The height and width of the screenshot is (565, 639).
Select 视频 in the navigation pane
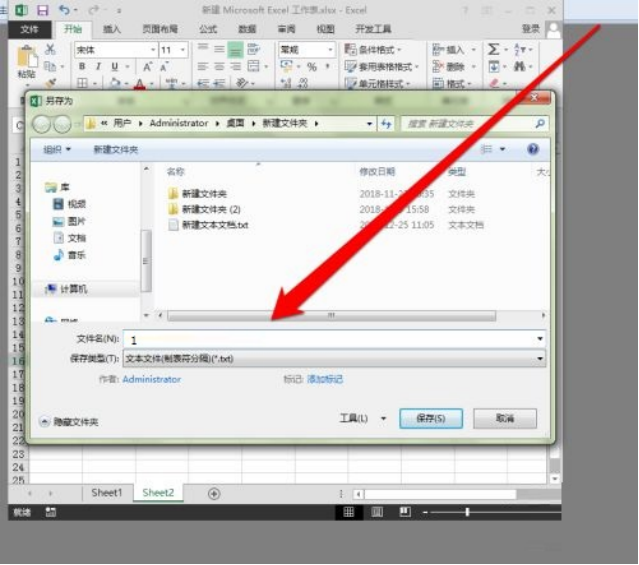coord(70,204)
